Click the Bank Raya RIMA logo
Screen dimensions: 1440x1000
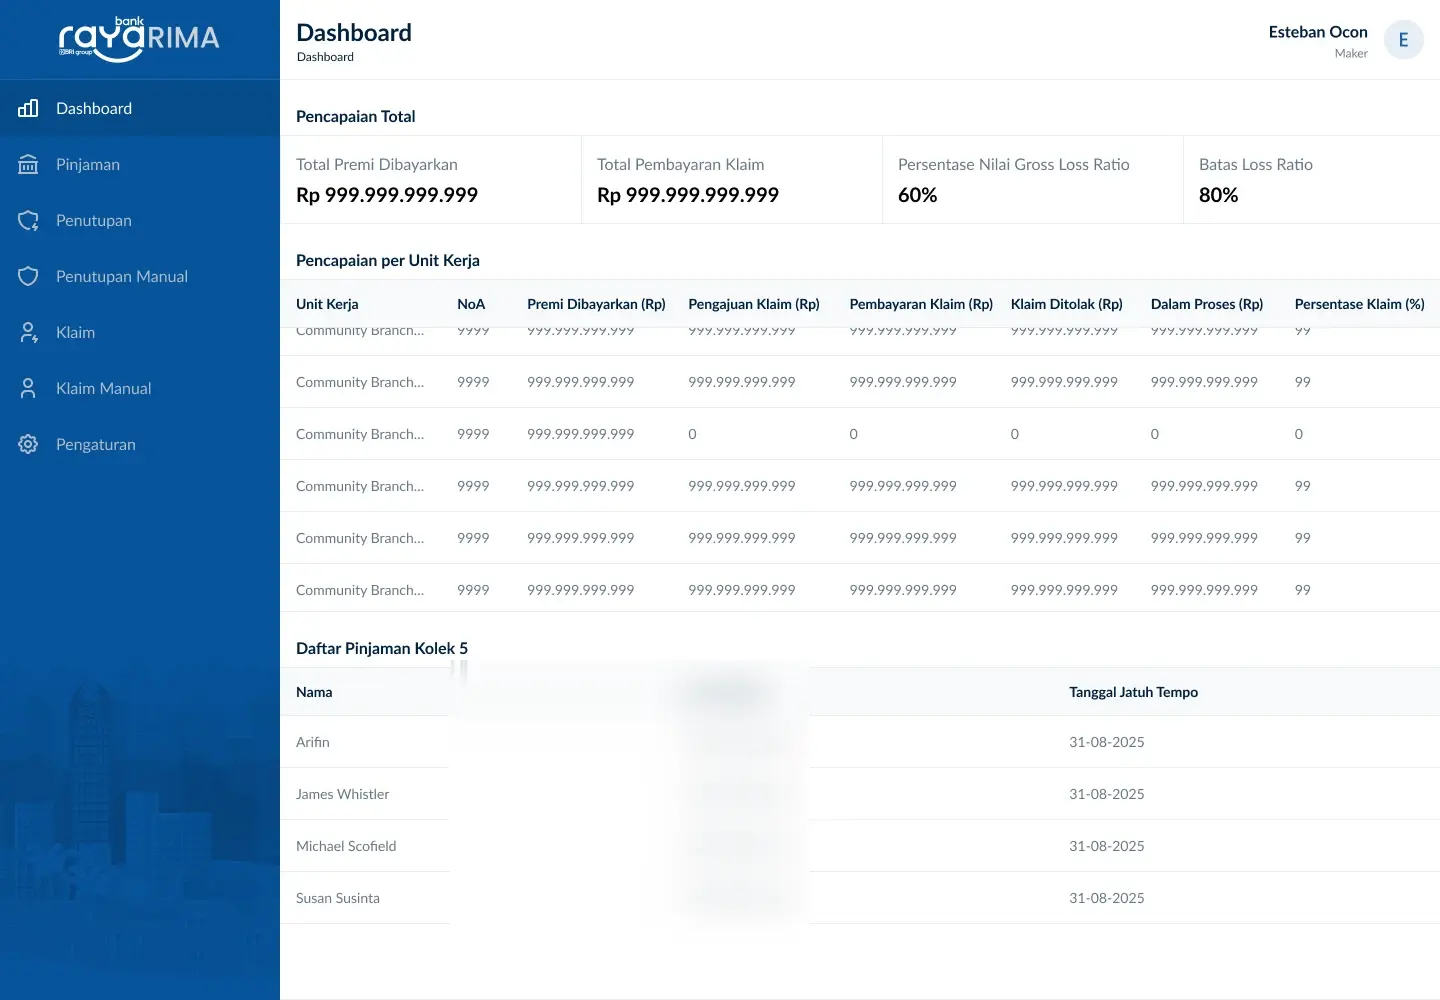[x=139, y=39]
